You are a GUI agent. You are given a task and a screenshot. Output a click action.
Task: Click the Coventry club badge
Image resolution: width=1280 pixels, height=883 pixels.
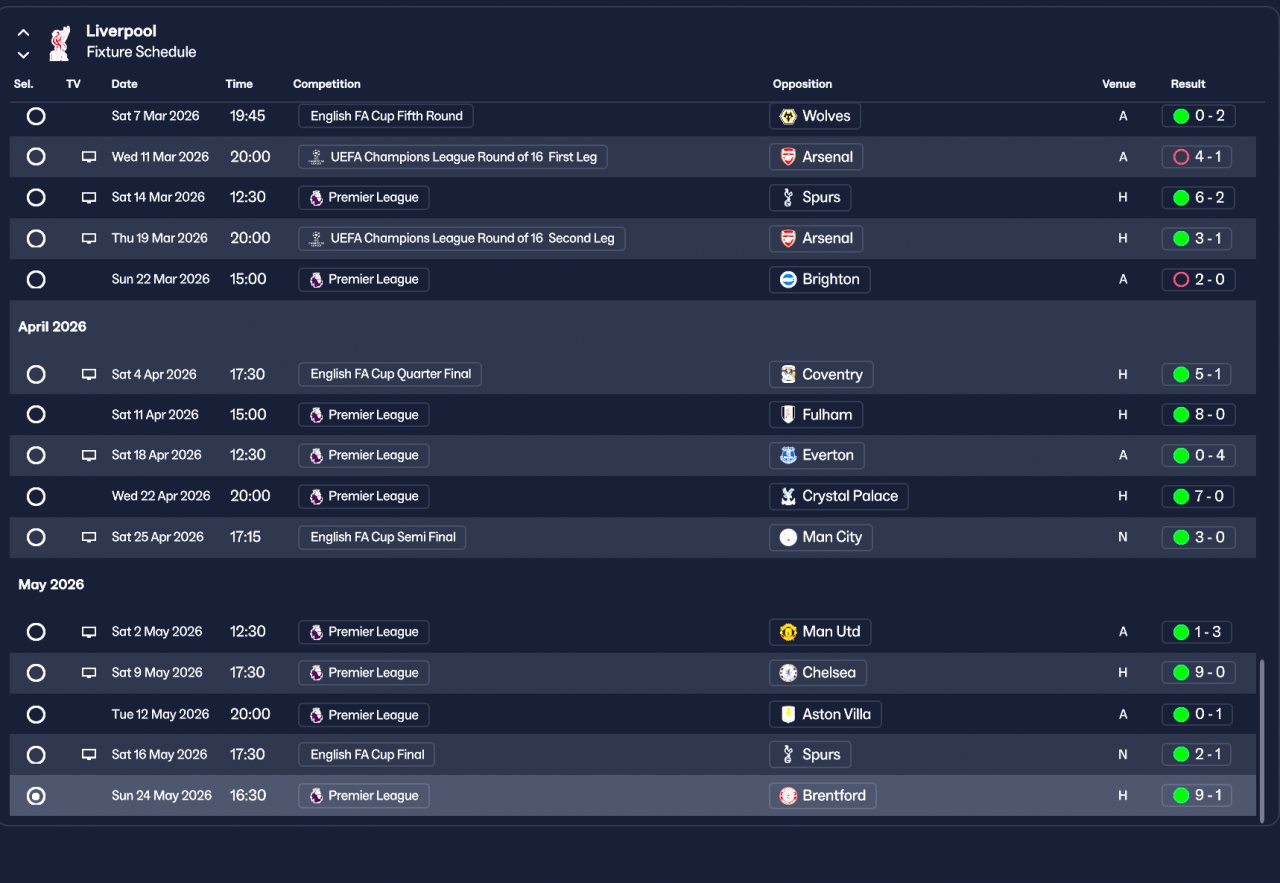click(x=788, y=375)
